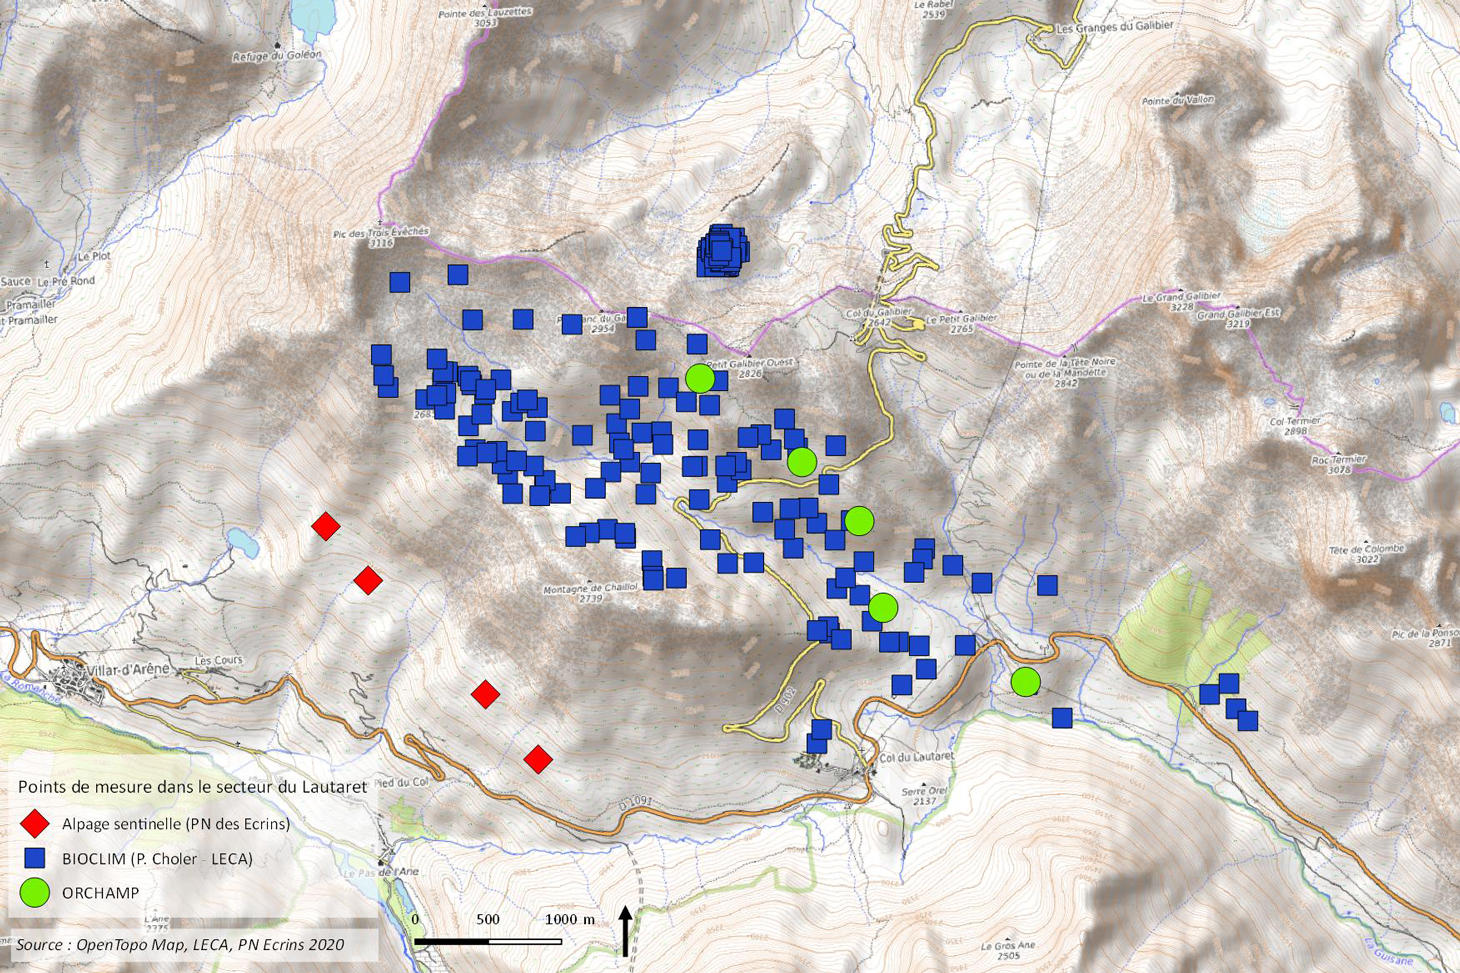
Task: Click the Col Termier 2898 label
Action: (x=1295, y=426)
